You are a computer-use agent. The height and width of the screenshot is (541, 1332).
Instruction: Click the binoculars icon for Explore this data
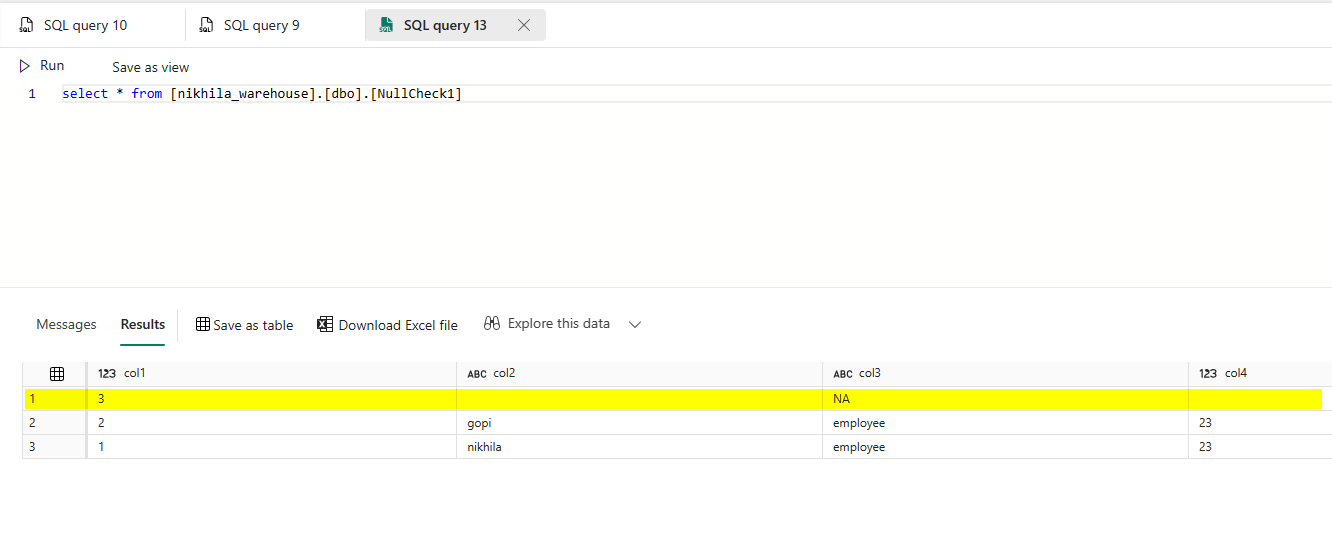[x=491, y=323]
